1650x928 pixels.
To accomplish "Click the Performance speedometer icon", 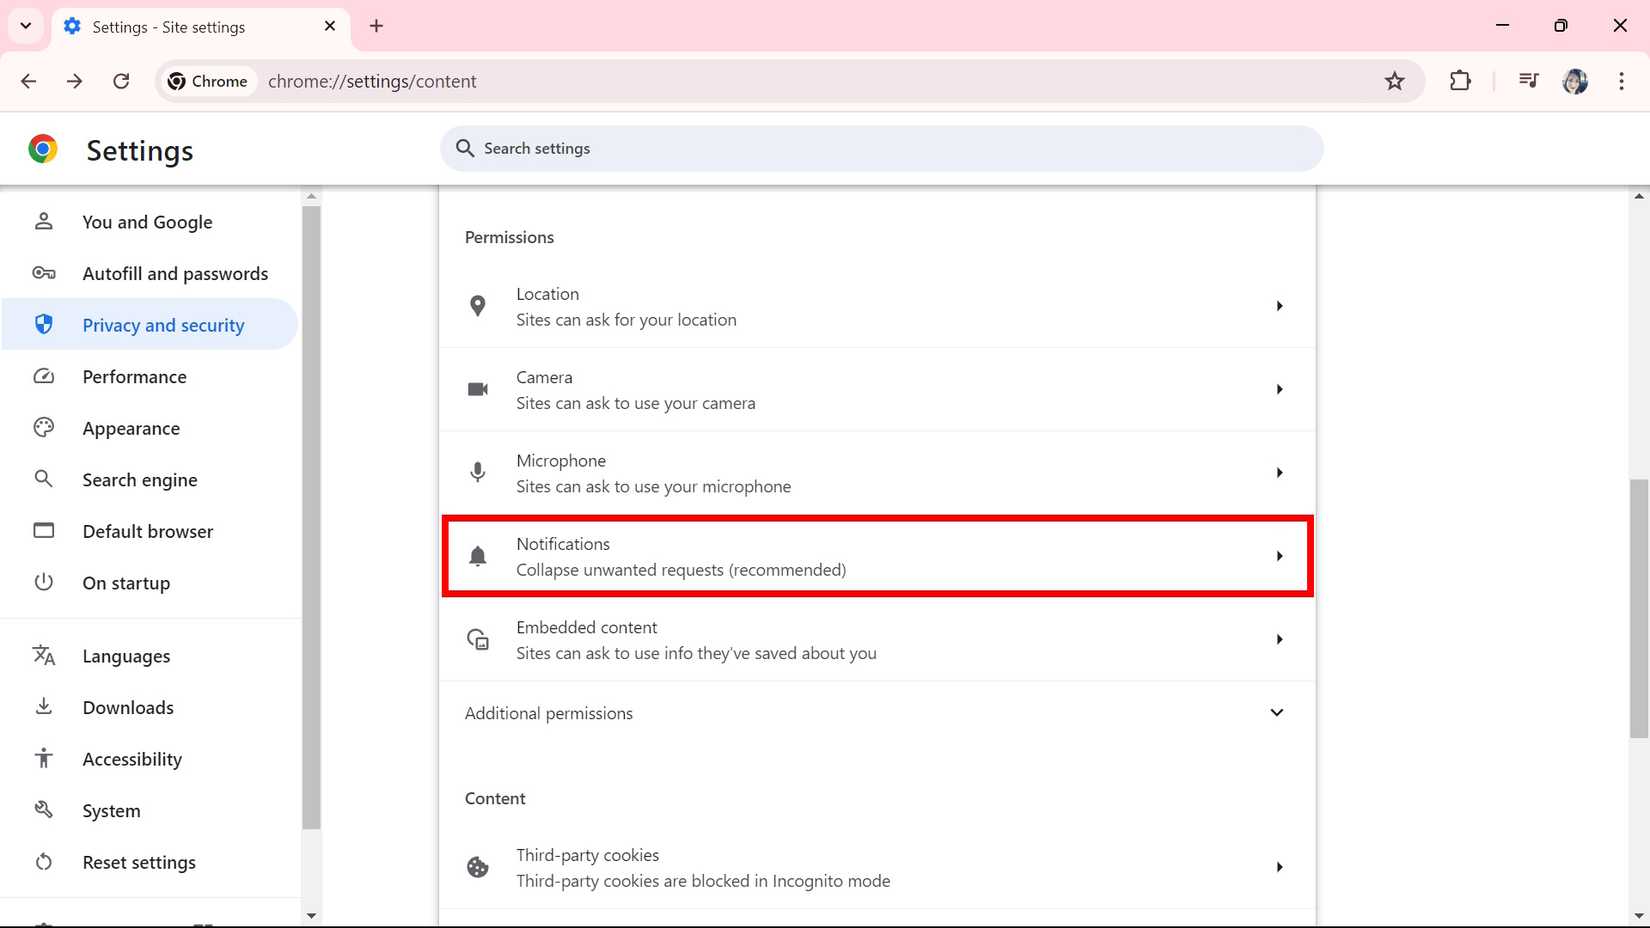I will [x=44, y=376].
